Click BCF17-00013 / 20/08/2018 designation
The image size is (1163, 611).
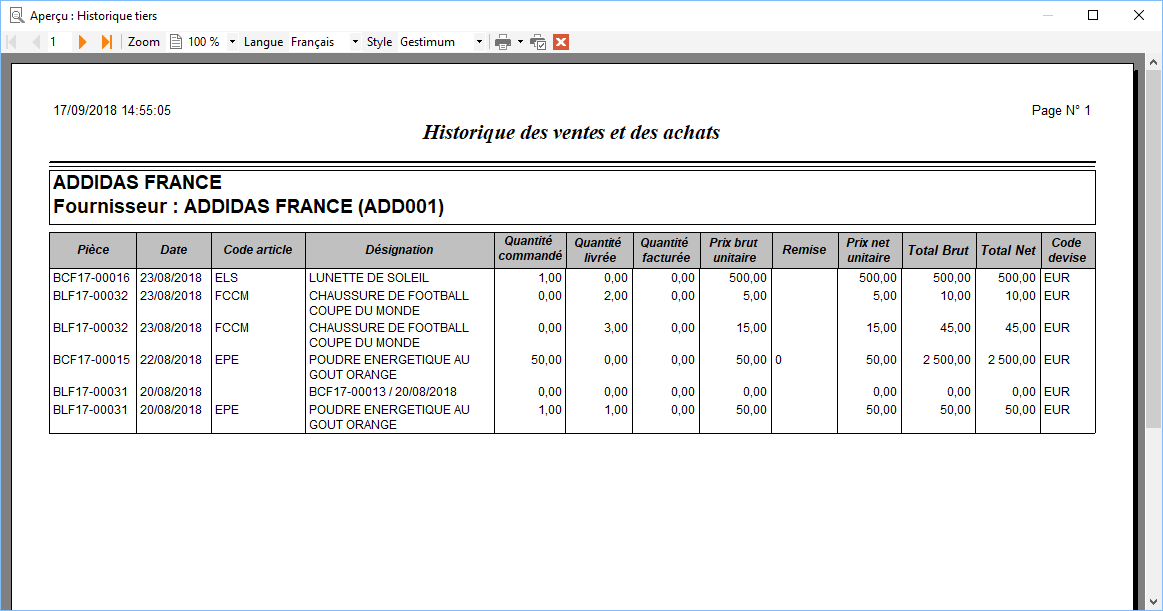pyautogui.click(x=383, y=392)
